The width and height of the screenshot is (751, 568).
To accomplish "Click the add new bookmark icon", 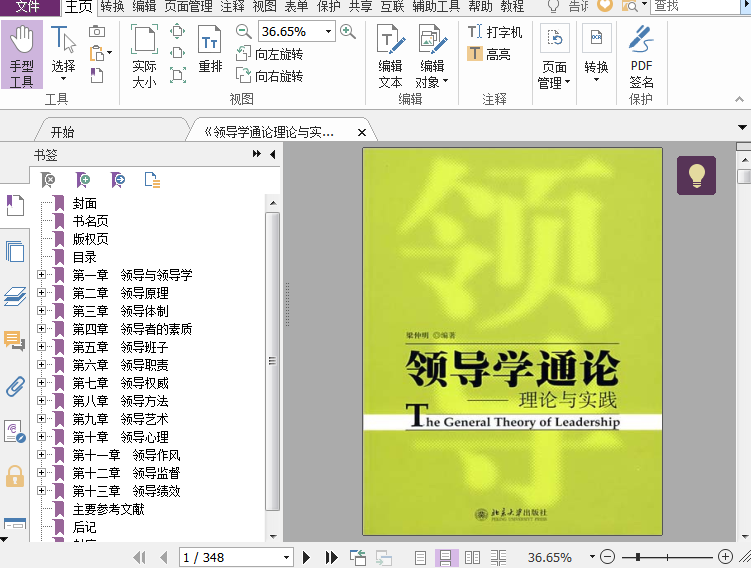I will click(83, 180).
